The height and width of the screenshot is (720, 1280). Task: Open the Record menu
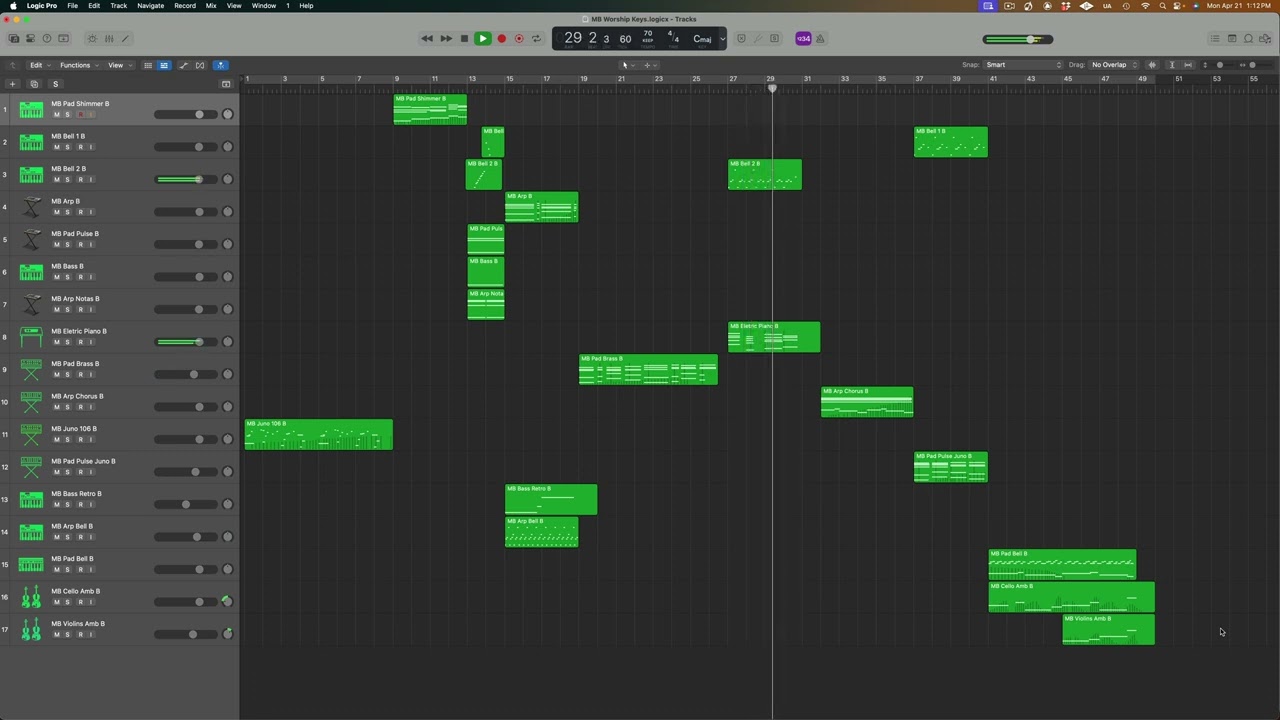[x=185, y=6]
